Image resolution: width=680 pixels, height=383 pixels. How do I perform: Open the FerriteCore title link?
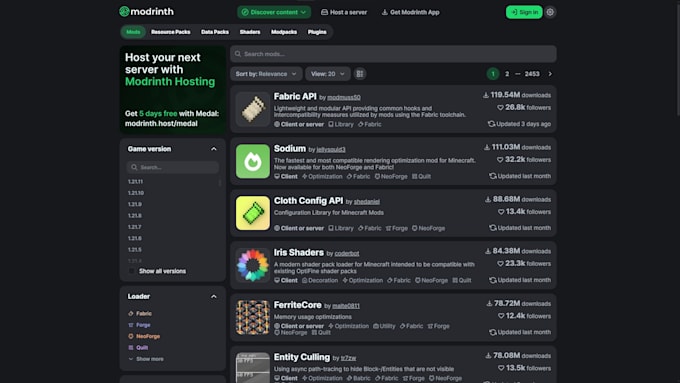coord(298,304)
